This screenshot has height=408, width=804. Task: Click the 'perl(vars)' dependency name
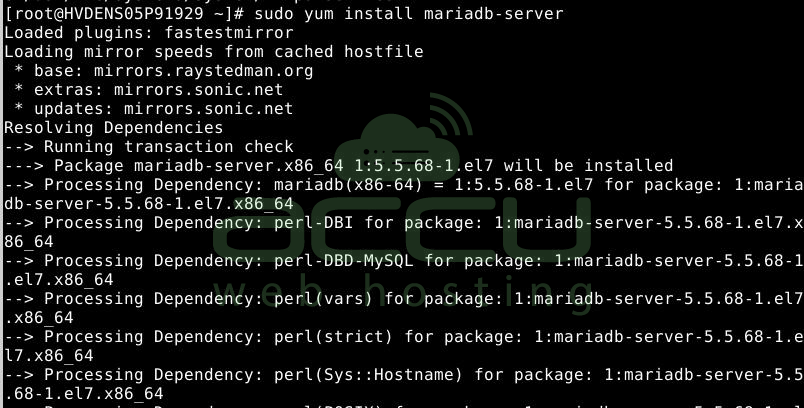click(324, 298)
